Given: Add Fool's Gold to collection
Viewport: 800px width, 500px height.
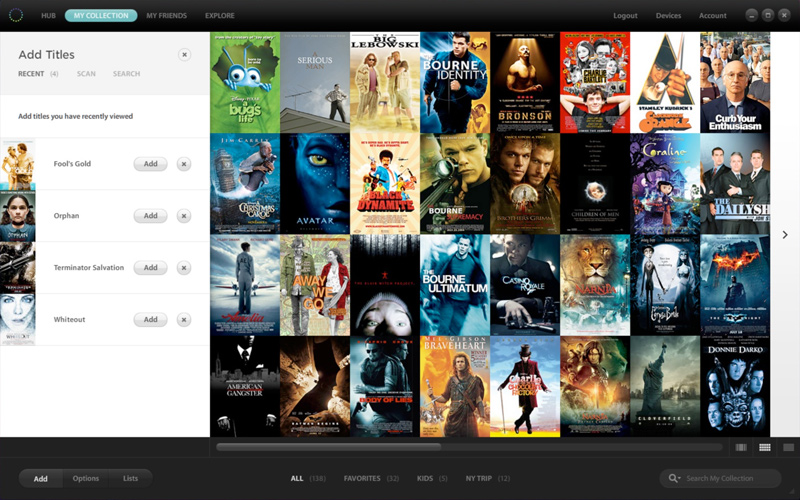Looking at the screenshot, I should [x=150, y=164].
